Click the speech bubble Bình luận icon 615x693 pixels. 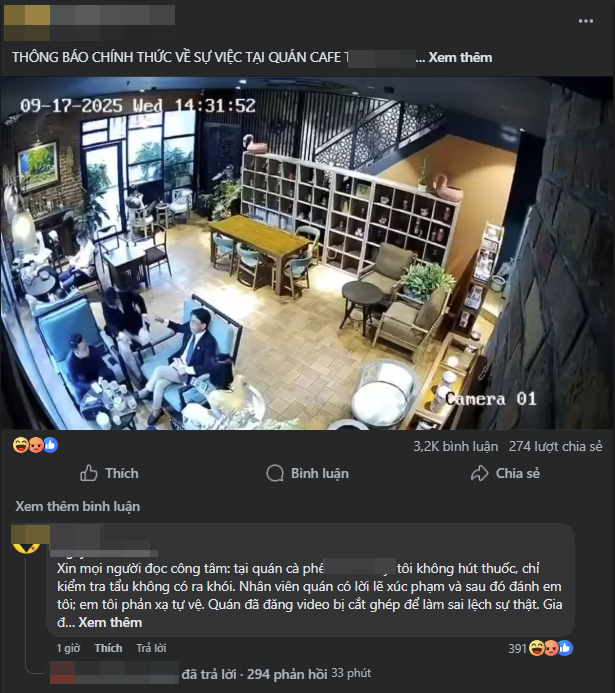point(275,473)
